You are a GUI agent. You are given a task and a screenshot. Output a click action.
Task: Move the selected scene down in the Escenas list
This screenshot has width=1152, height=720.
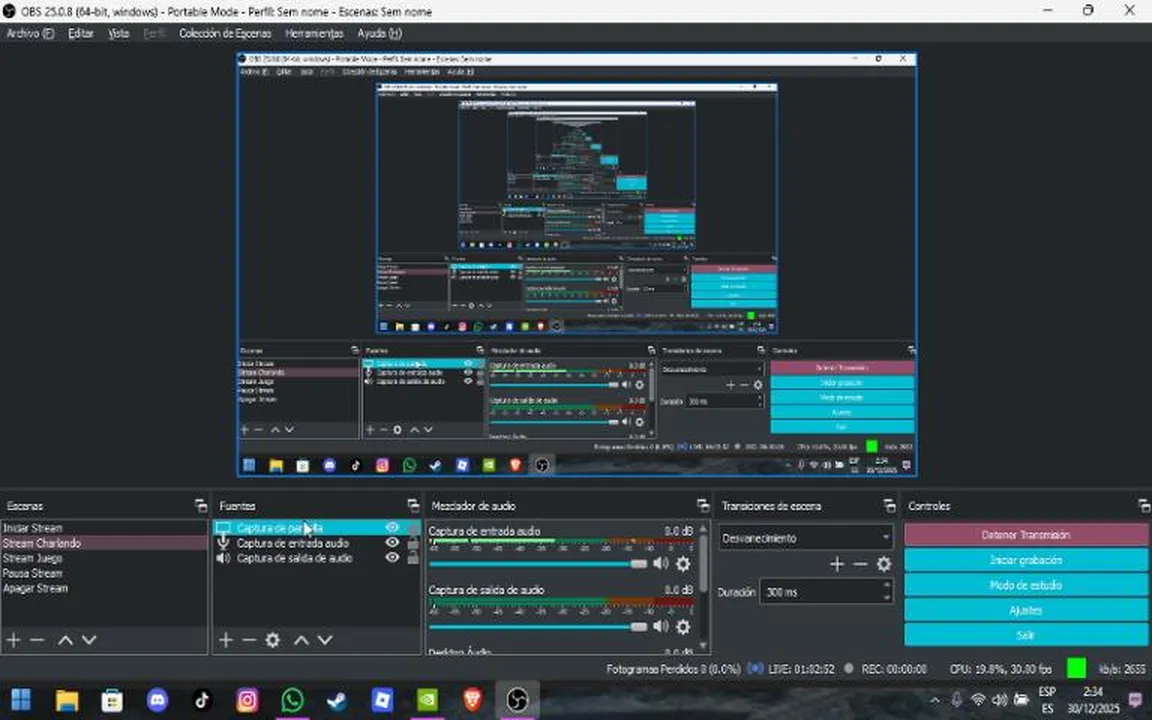click(x=89, y=640)
